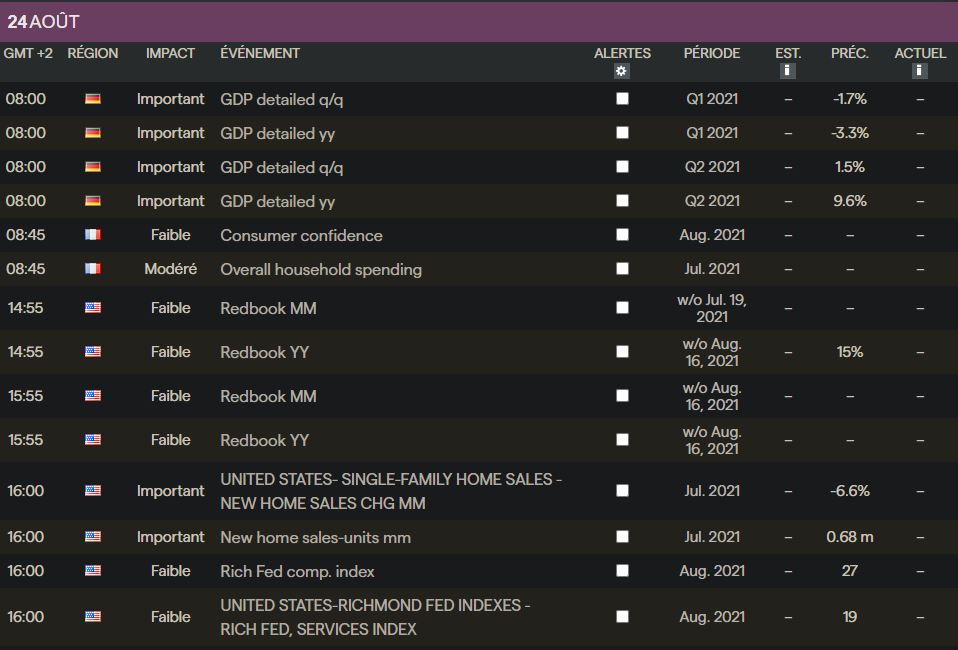Enable alert for New home sales-units mm
This screenshot has width=958, height=650.
(x=622, y=536)
